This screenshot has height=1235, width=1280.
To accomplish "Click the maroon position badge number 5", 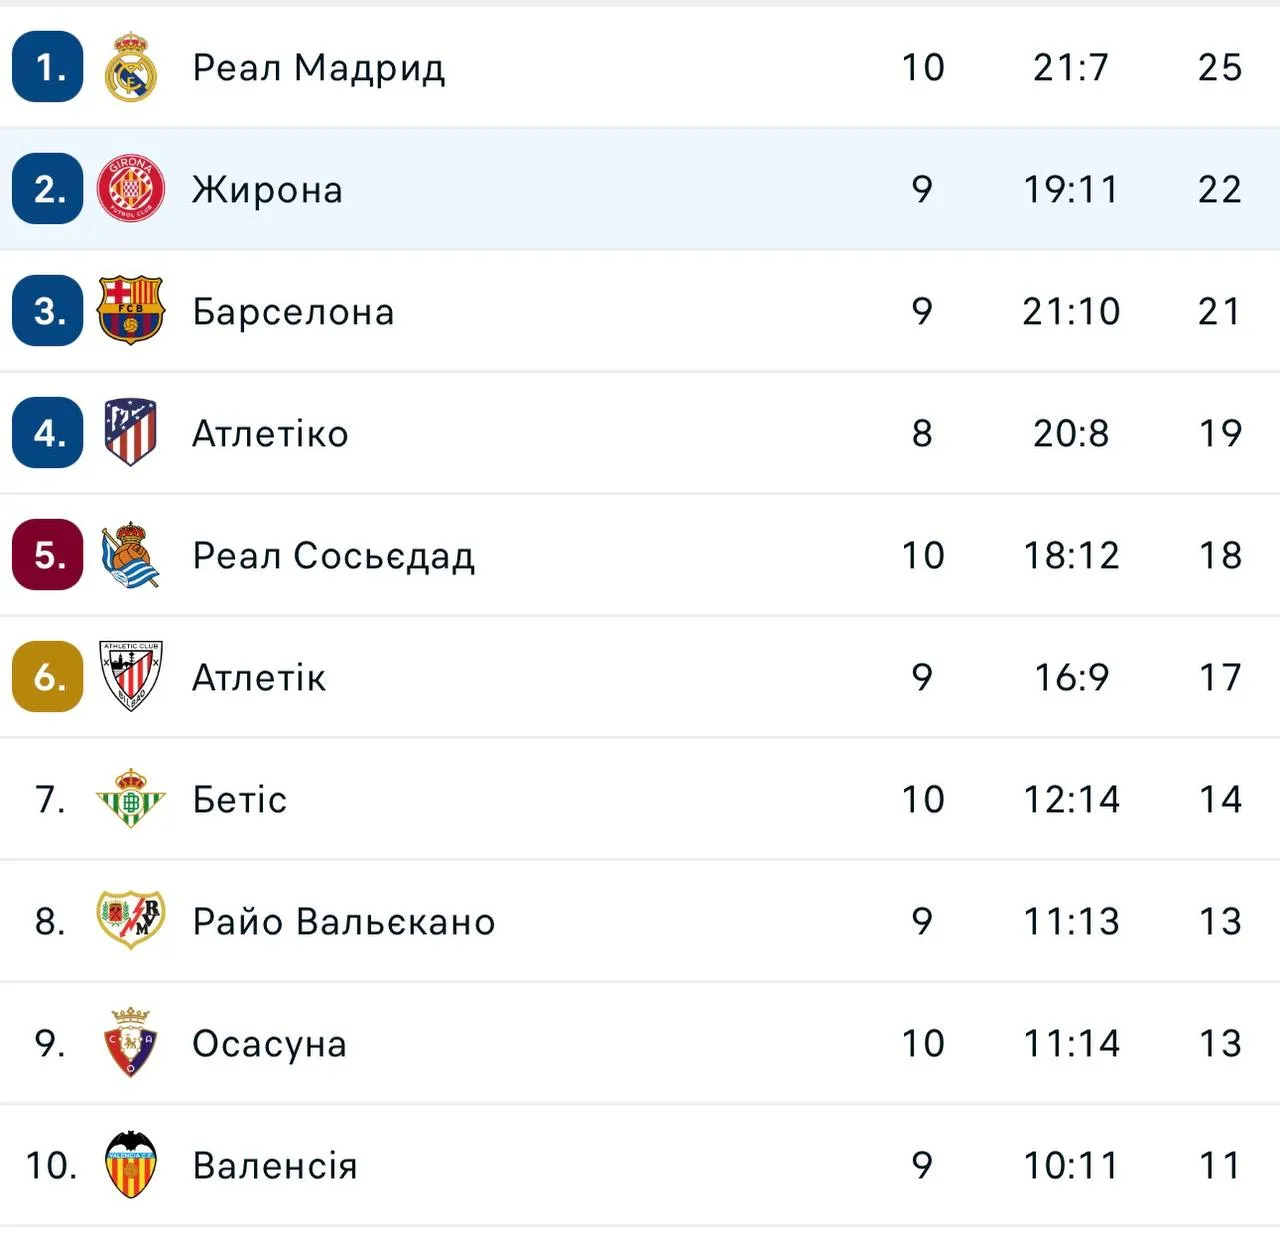I will [48, 555].
